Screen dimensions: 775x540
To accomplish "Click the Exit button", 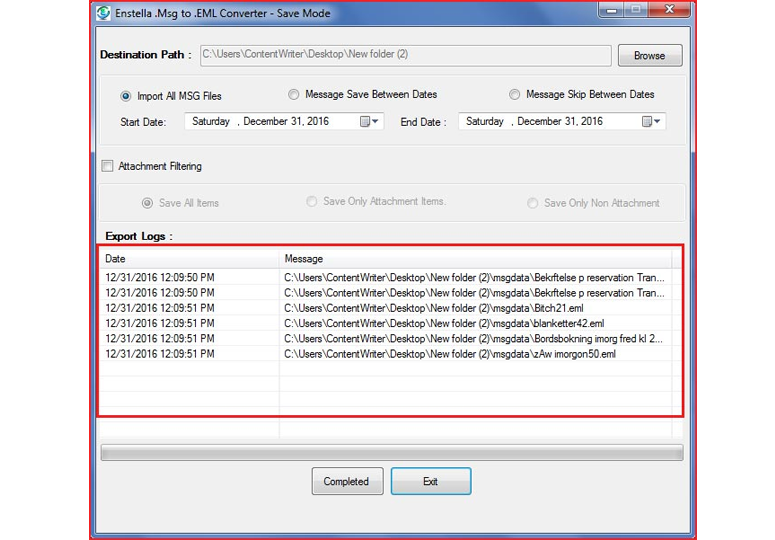I will click(430, 482).
